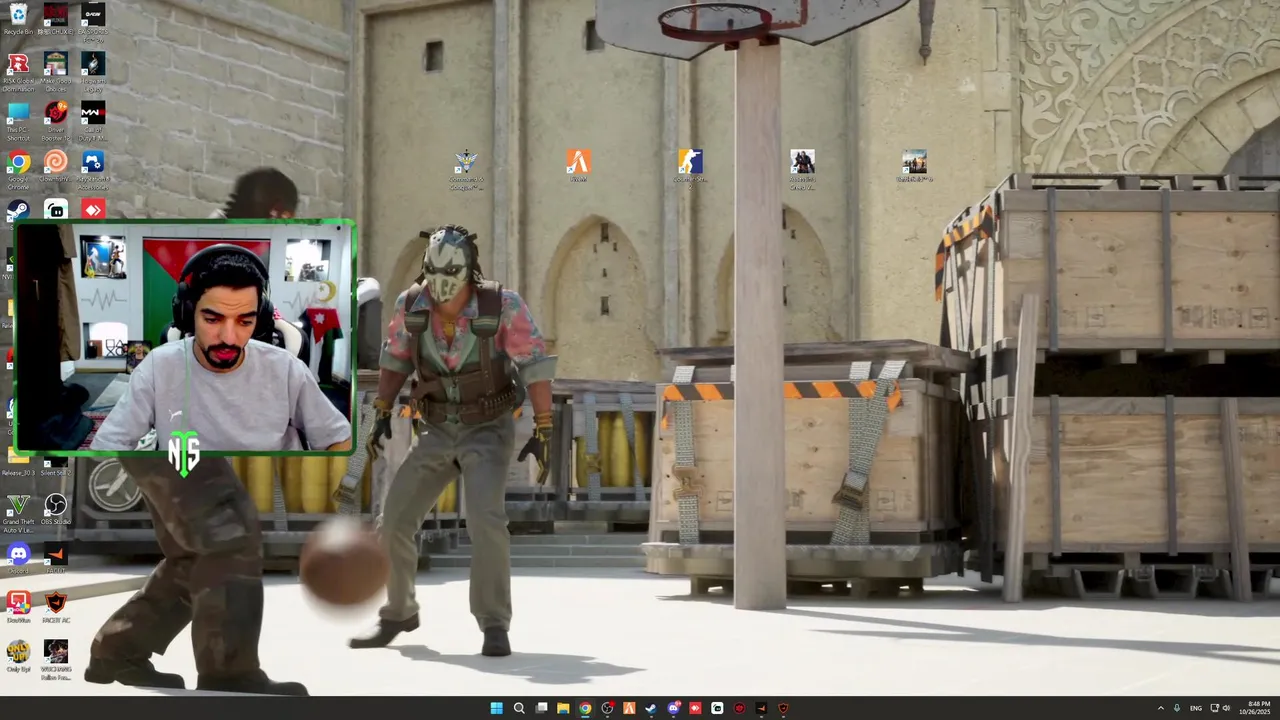The height and width of the screenshot is (720, 1280).
Task: Open Steam from the taskbar
Action: click(x=651, y=708)
